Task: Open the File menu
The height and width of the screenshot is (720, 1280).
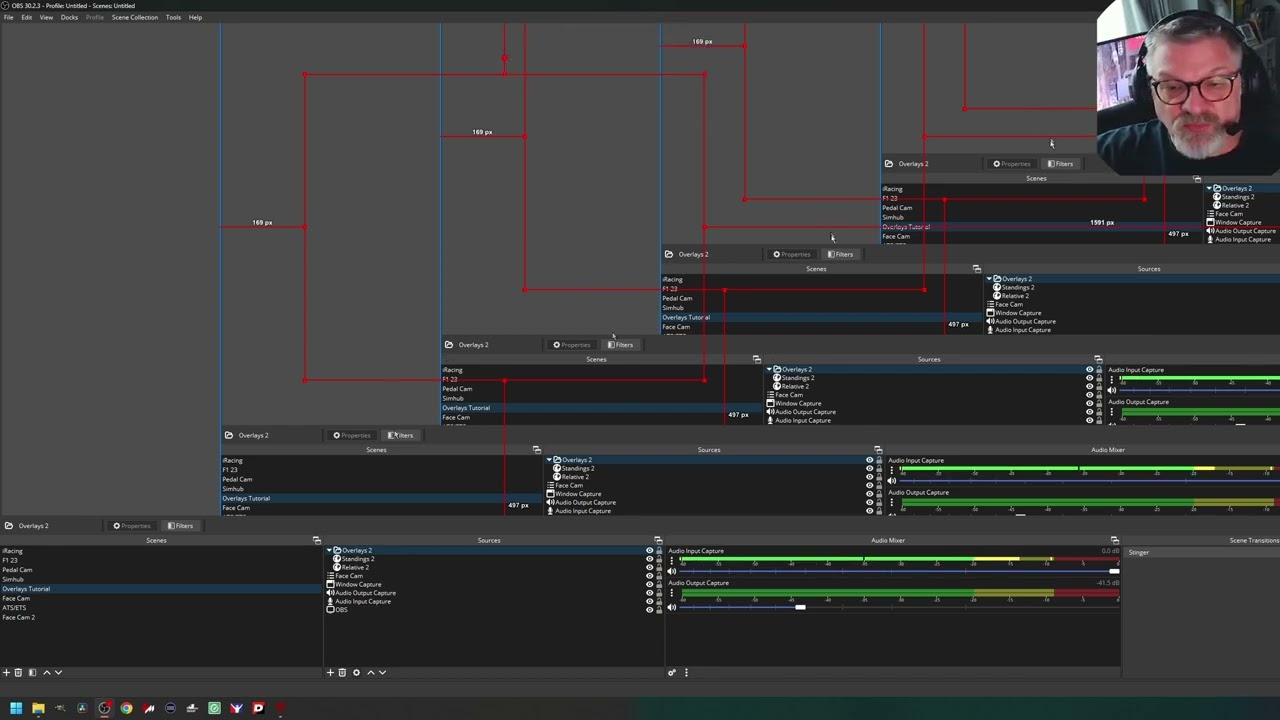Action: [x=8, y=17]
